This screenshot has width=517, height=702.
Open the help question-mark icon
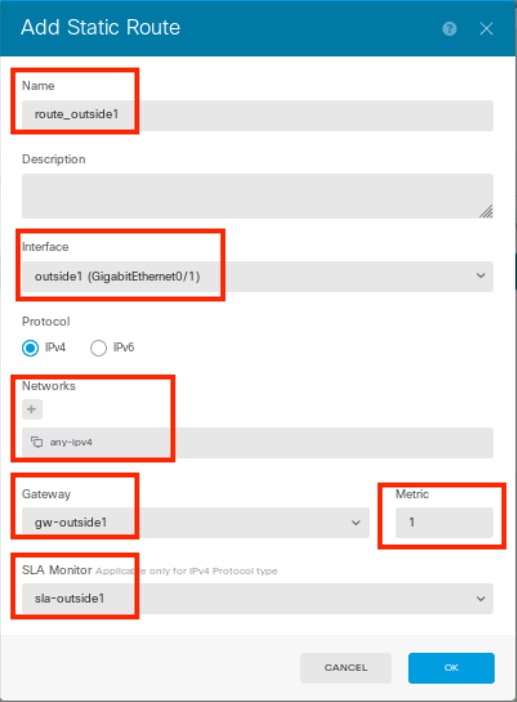click(449, 29)
